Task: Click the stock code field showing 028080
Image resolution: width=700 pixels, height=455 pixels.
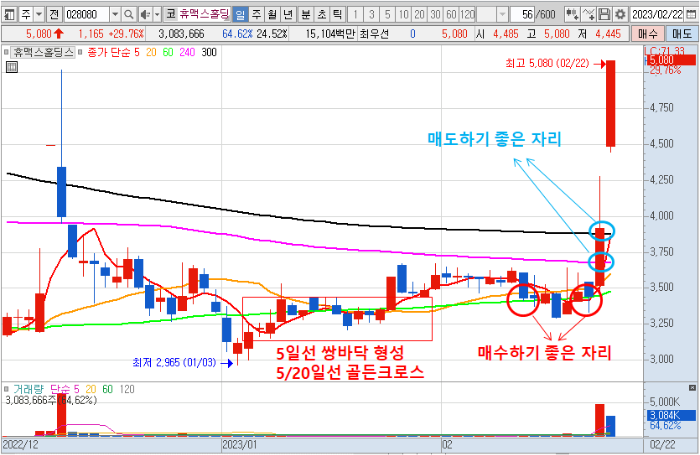Action: point(86,15)
